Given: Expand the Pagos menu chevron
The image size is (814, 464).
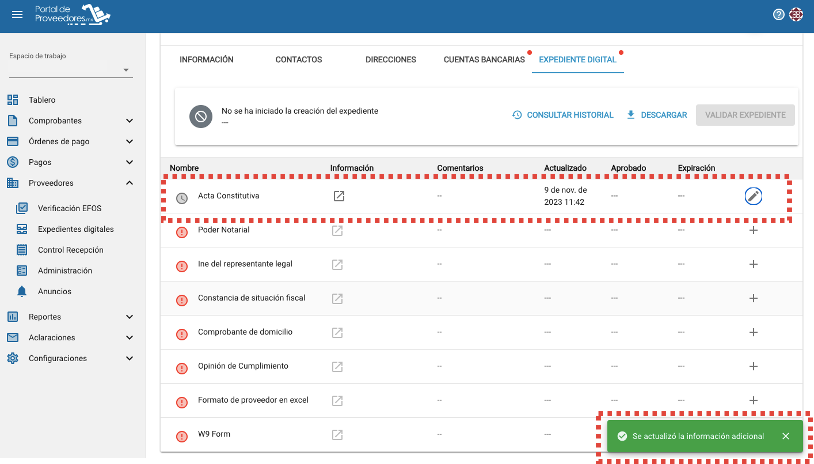Looking at the screenshot, I should pyautogui.click(x=129, y=162).
